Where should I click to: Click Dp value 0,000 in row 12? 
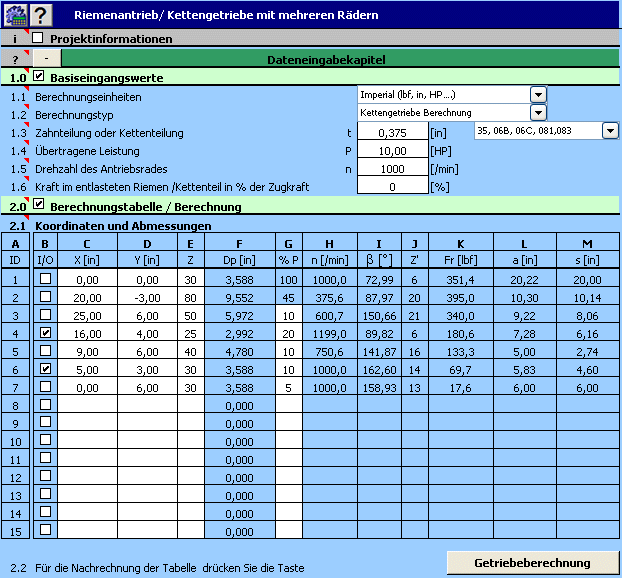[240, 477]
